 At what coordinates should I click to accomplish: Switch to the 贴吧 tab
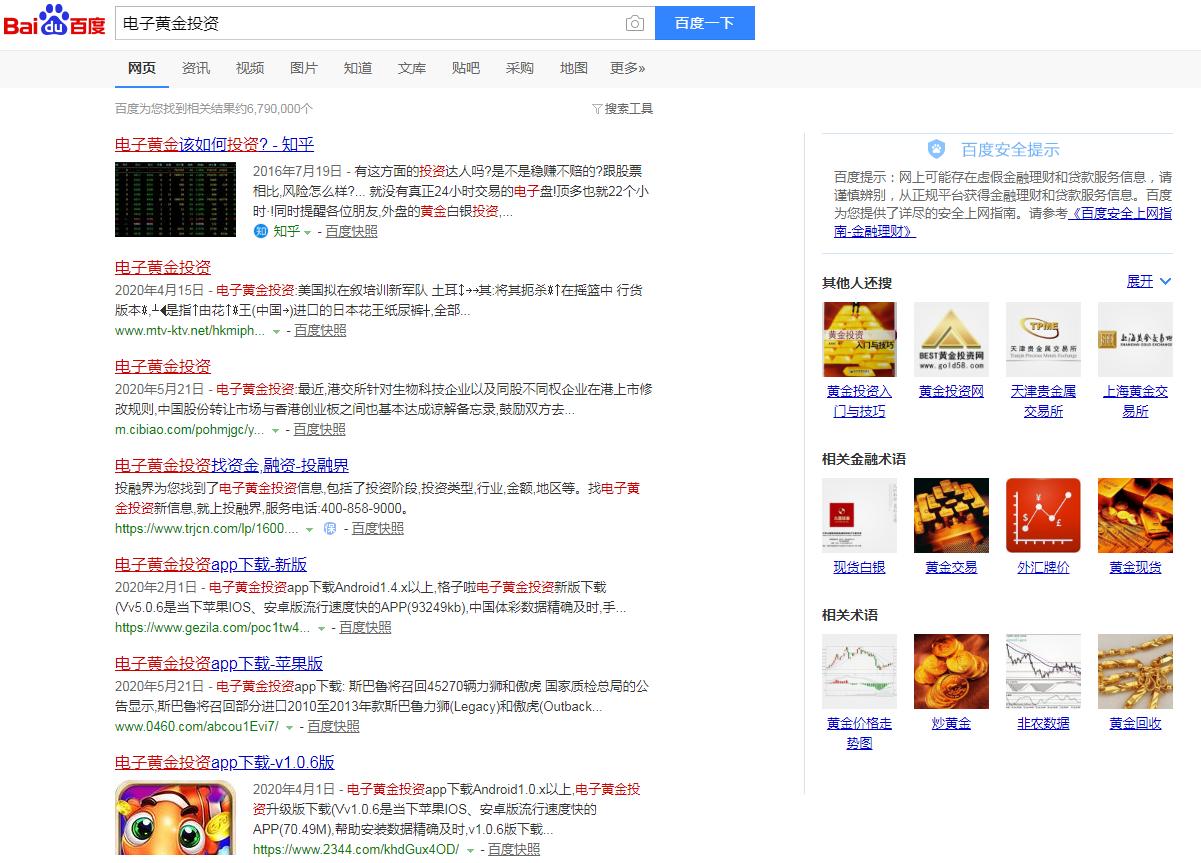click(466, 68)
